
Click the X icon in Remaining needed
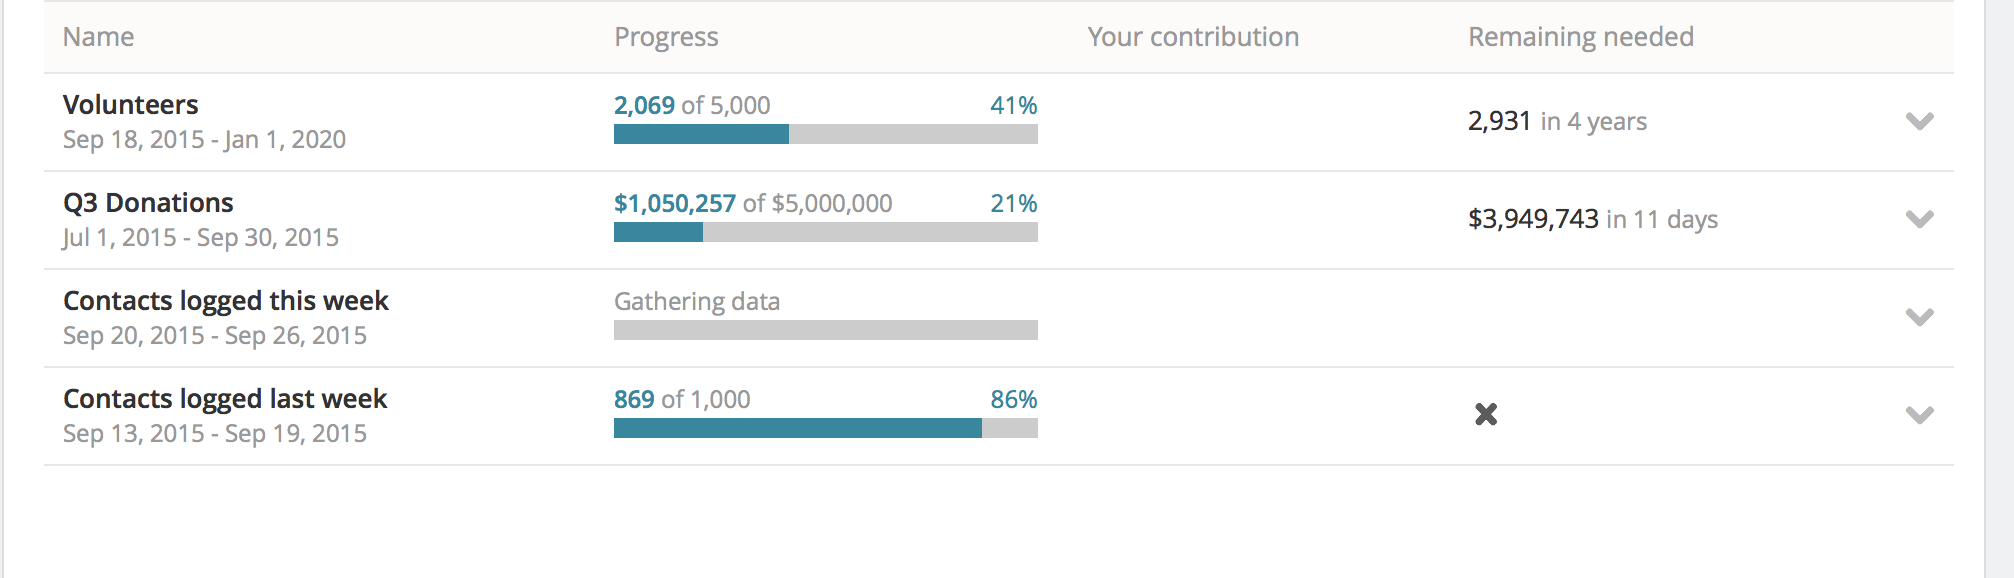1486,414
